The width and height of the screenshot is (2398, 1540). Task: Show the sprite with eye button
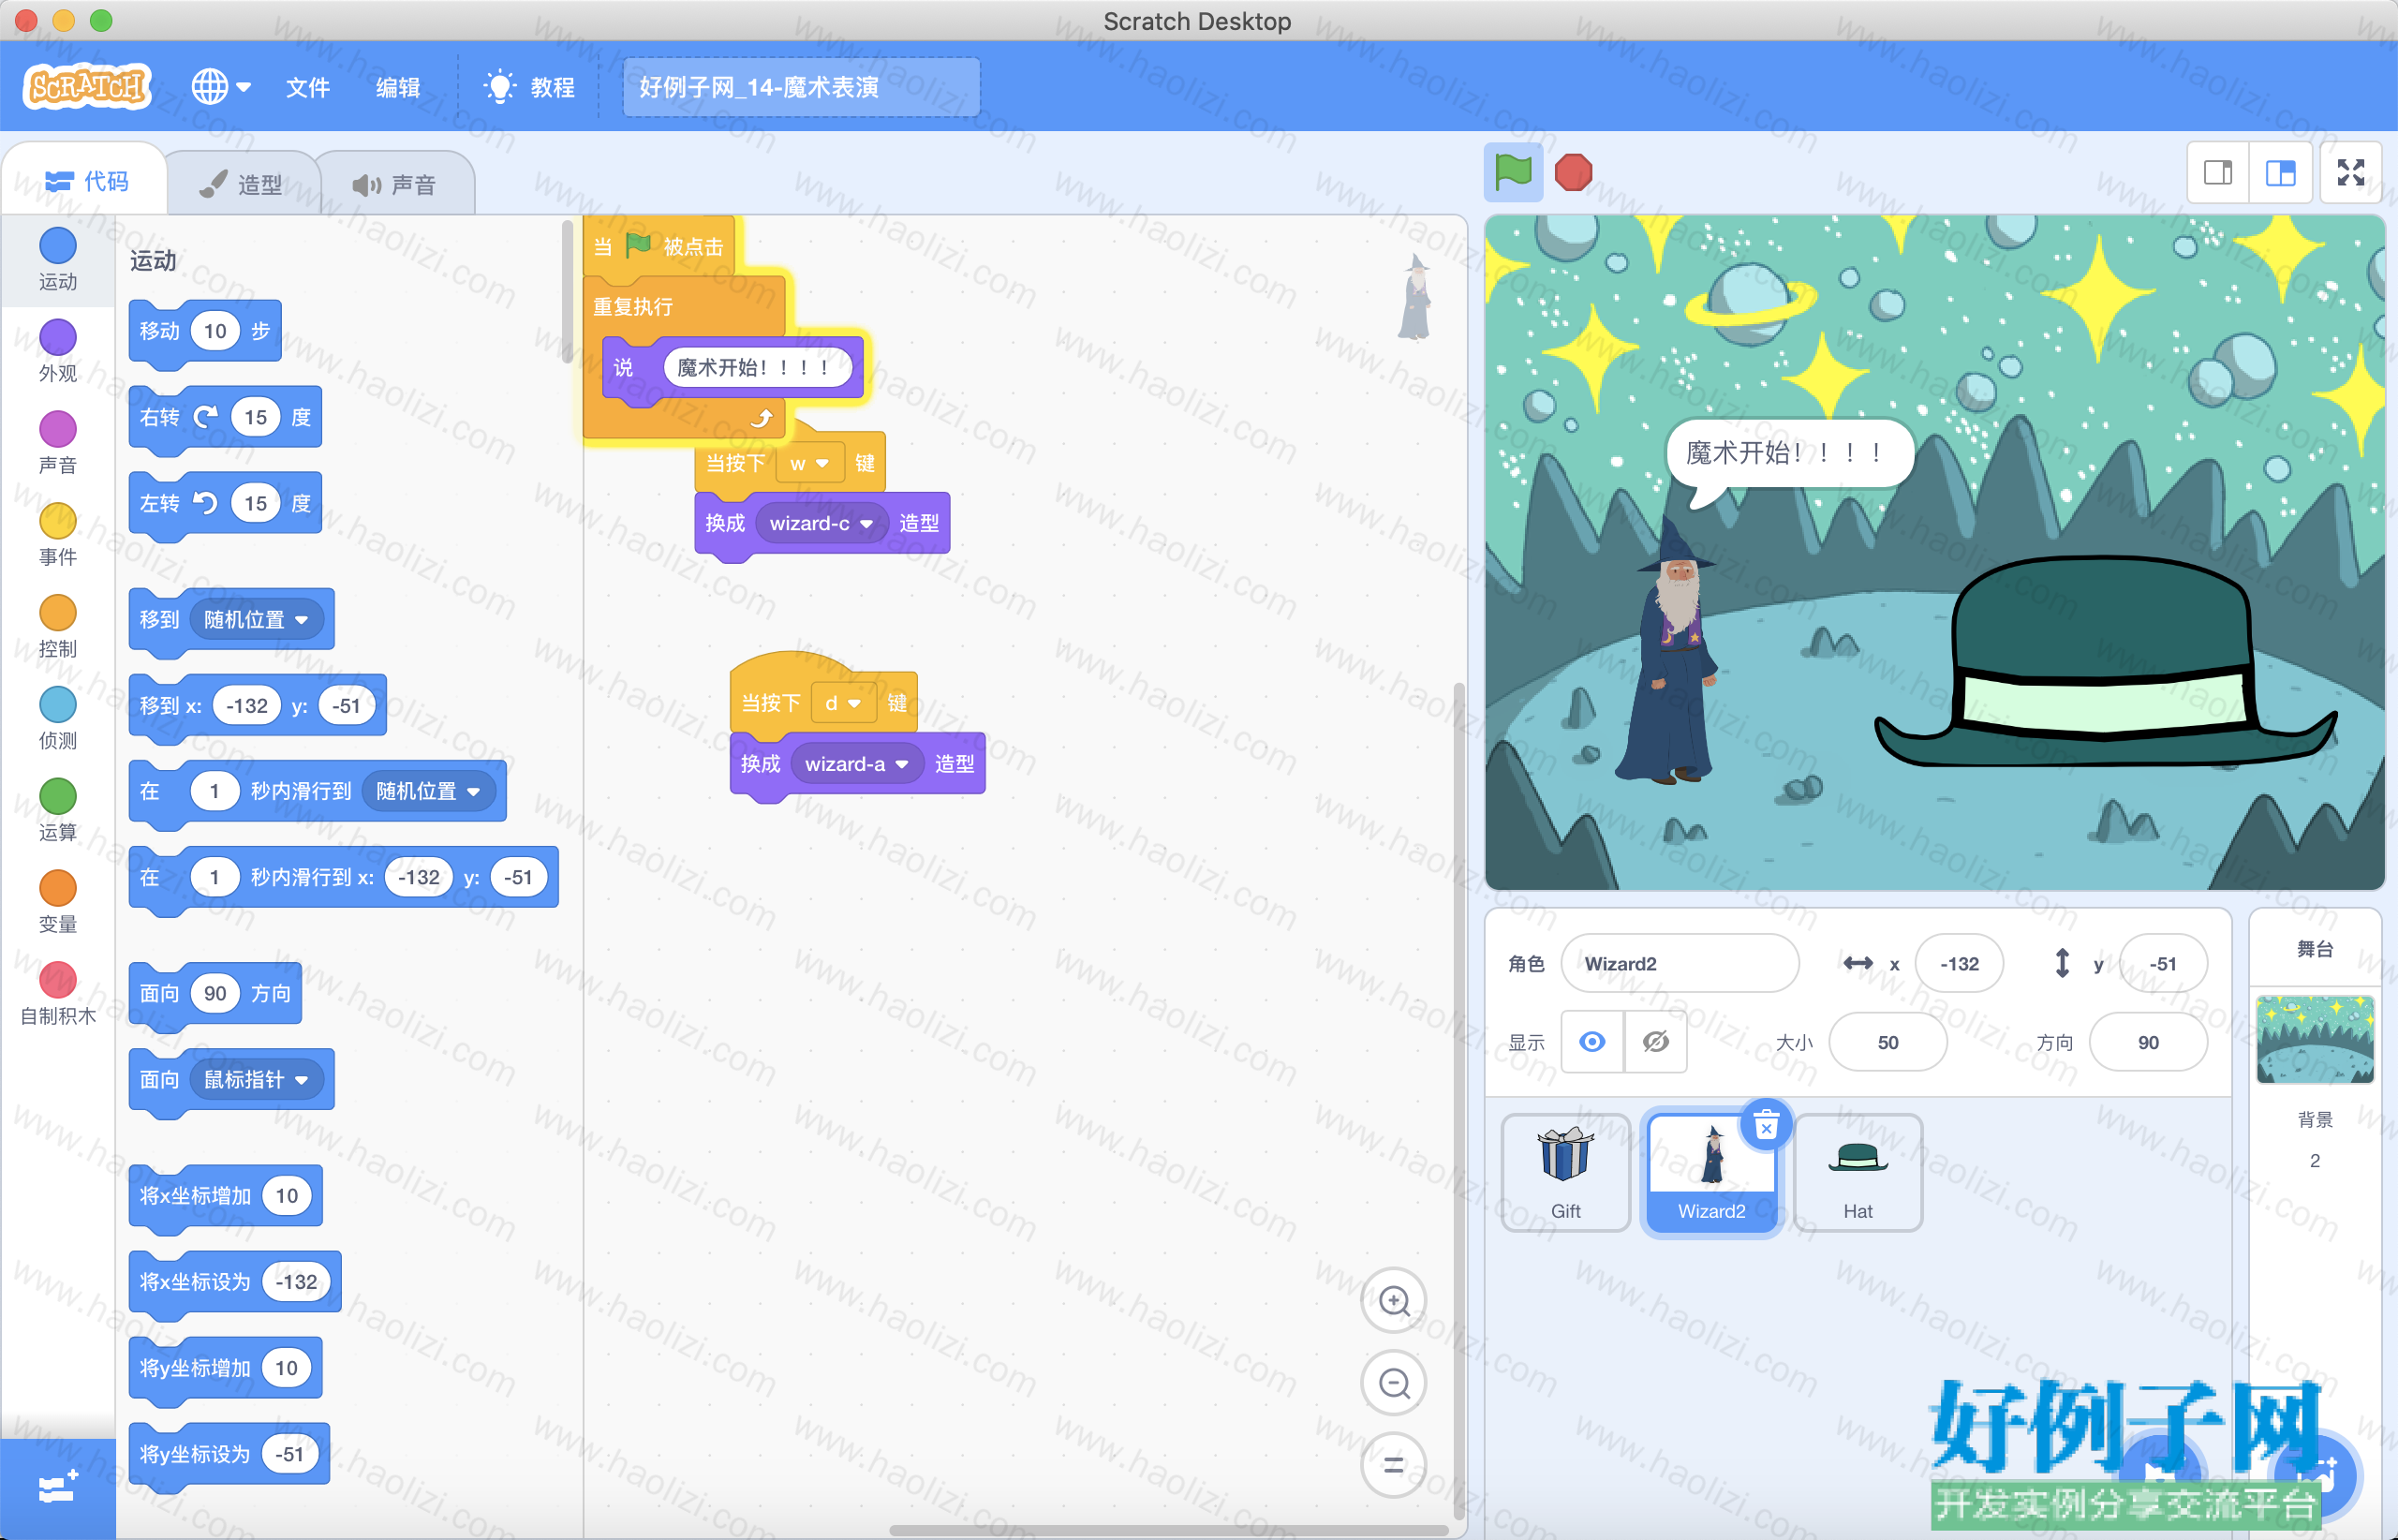(x=1593, y=1042)
